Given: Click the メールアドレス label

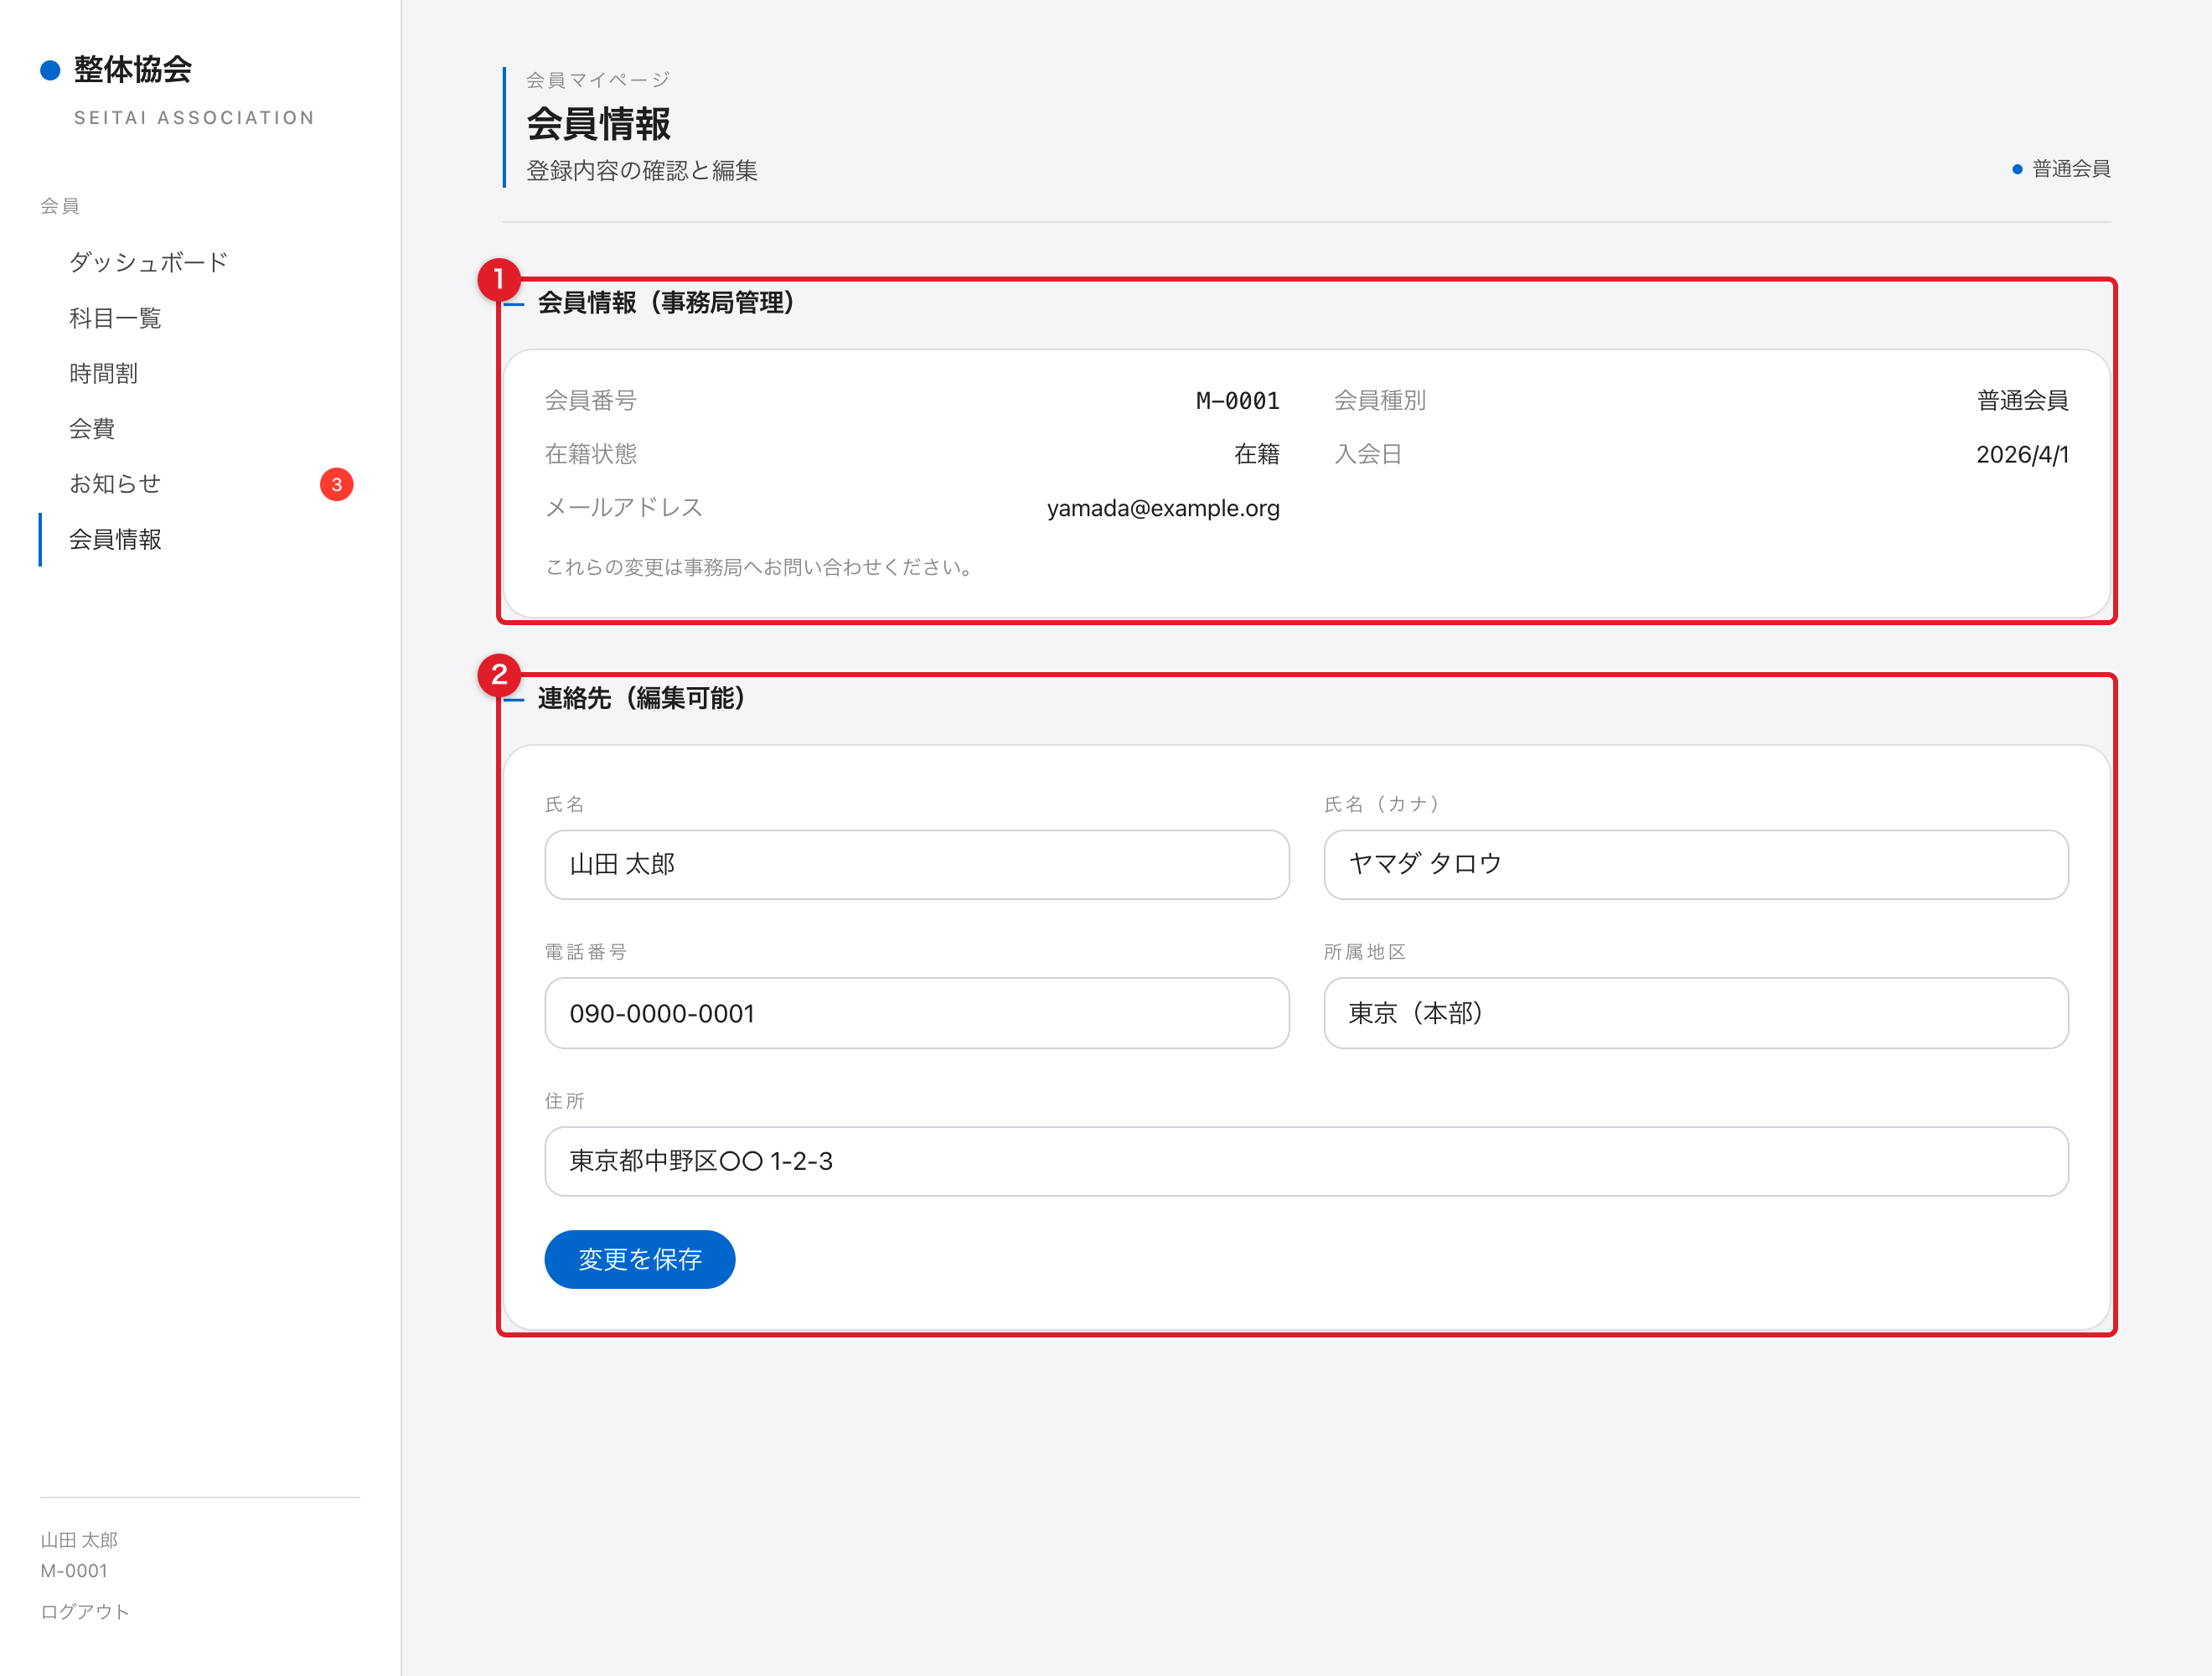Looking at the screenshot, I should pyautogui.click(x=624, y=508).
